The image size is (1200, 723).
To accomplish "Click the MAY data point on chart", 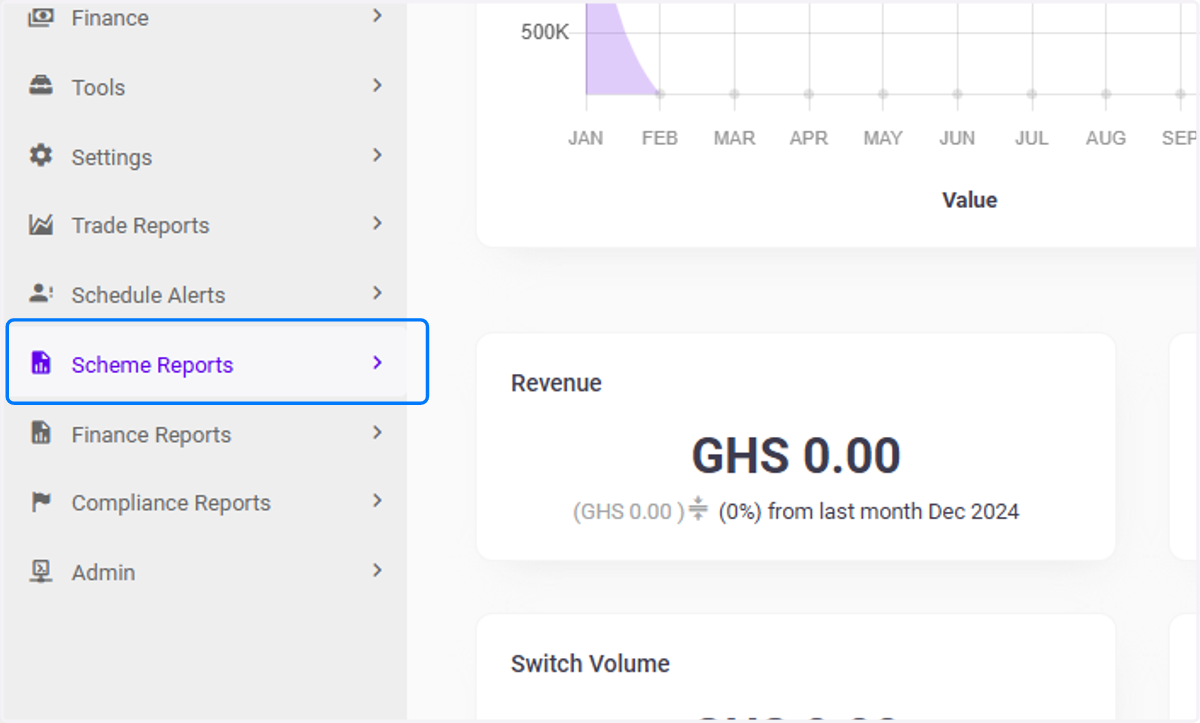I will [x=883, y=94].
